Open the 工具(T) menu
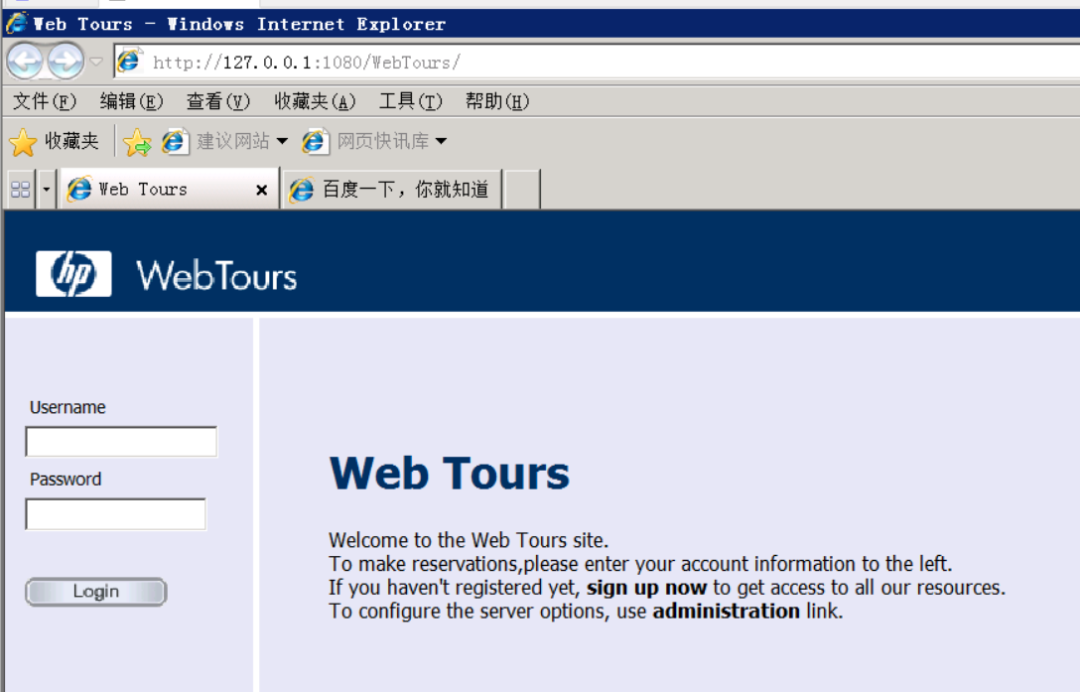Screen dimensions: 1080x692 click(x=409, y=101)
